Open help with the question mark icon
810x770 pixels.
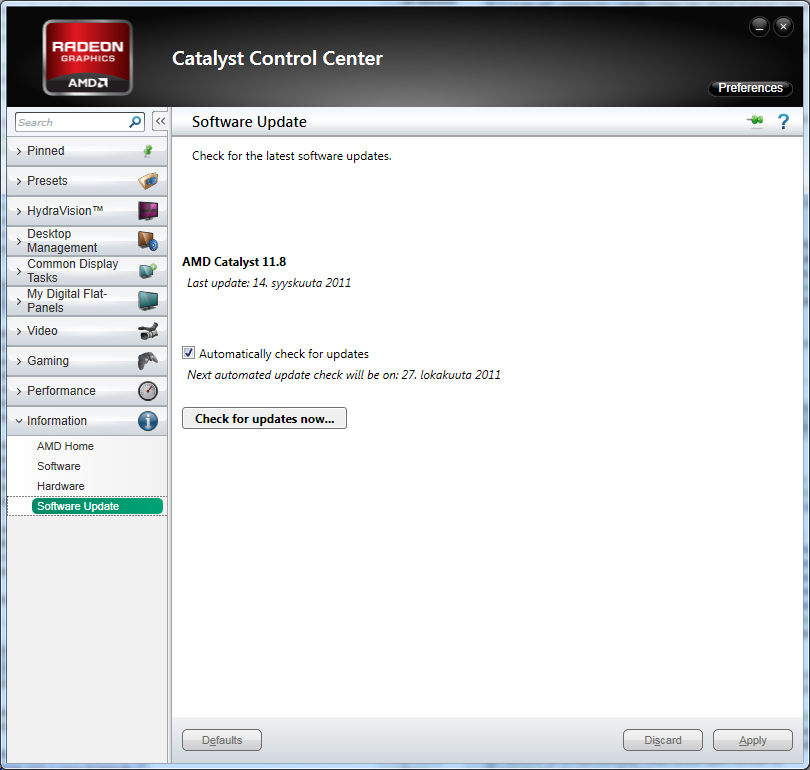coord(783,121)
